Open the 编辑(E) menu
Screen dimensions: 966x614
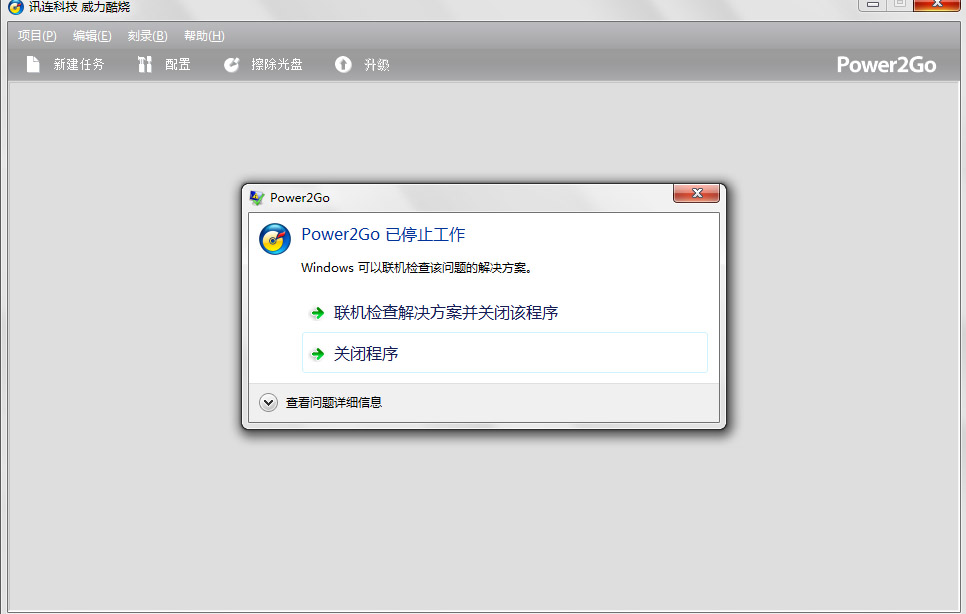click(x=92, y=36)
